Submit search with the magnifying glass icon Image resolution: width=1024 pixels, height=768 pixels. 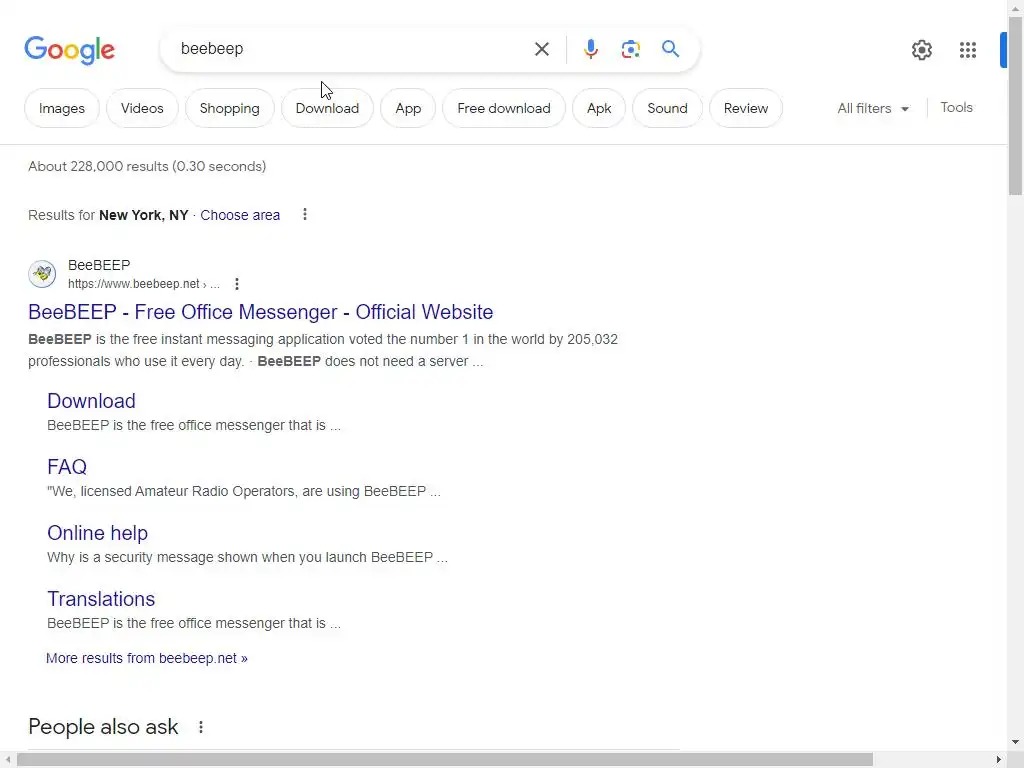670,49
